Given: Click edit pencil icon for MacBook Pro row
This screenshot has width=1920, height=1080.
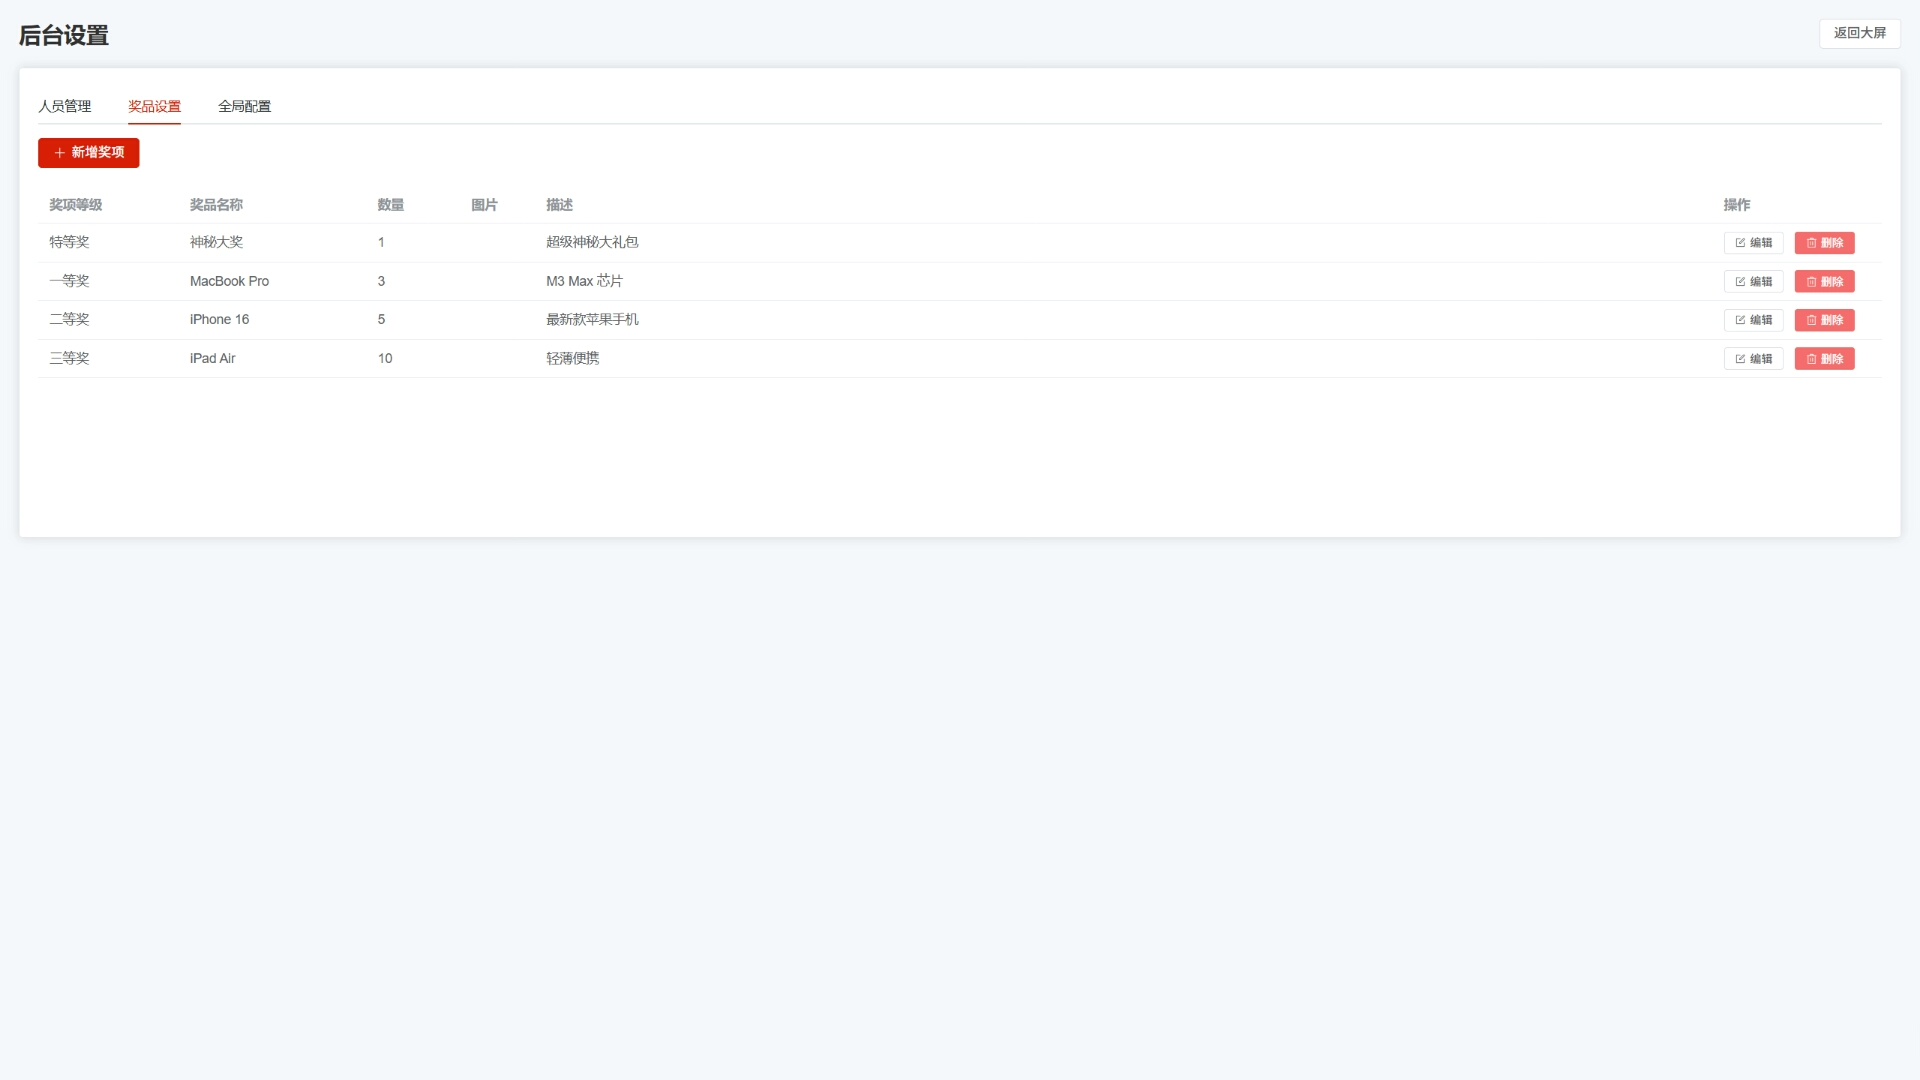Looking at the screenshot, I should click(1740, 282).
